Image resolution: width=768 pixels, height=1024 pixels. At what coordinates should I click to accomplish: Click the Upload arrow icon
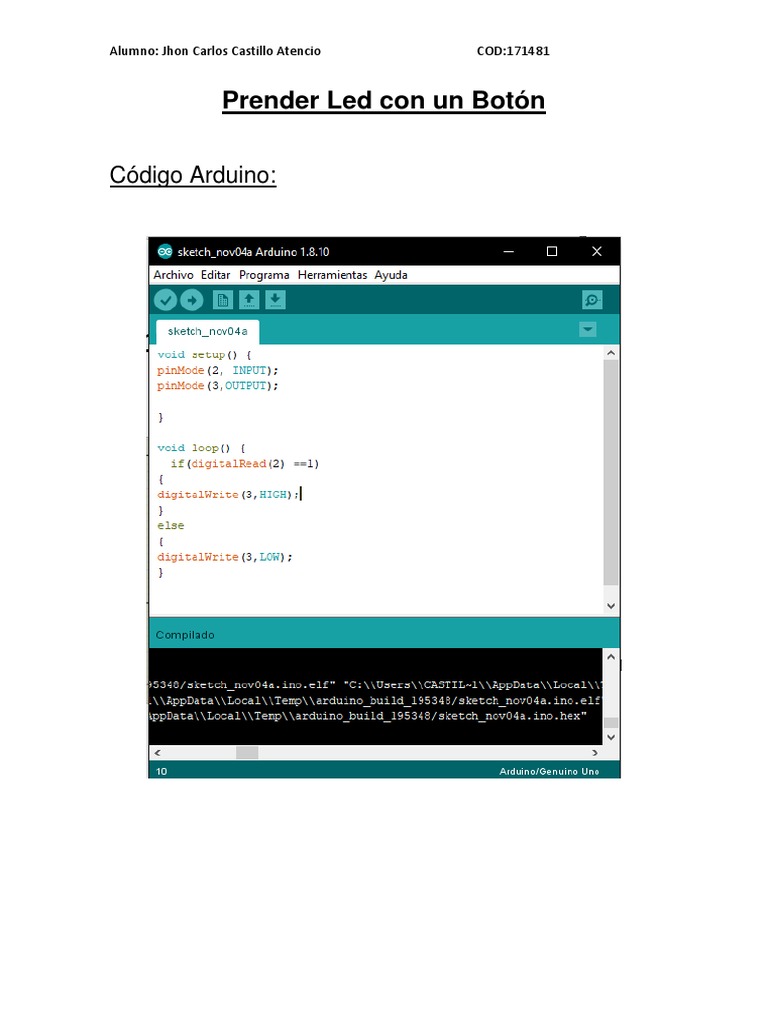191,300
